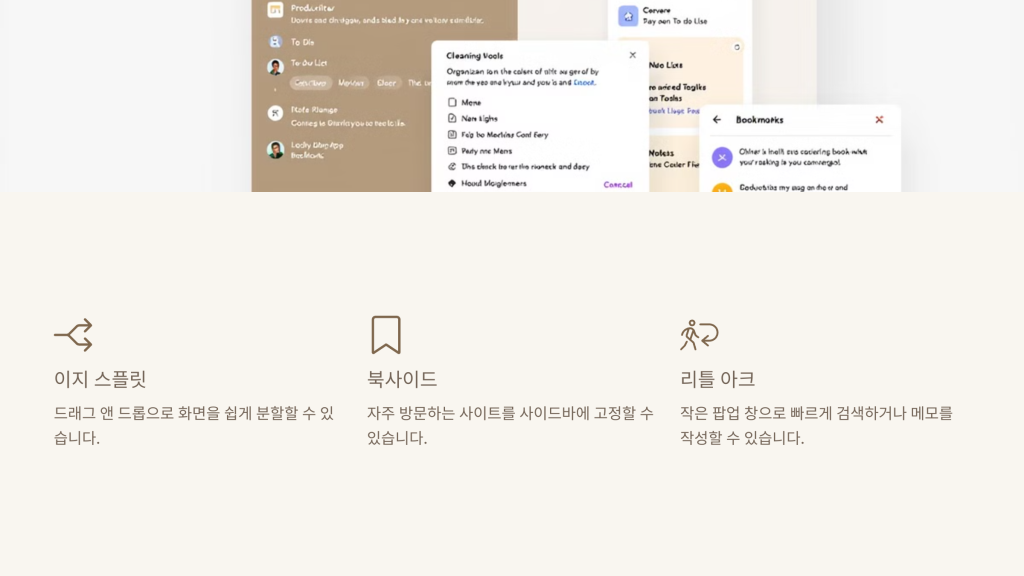Click the first pill button under To Do List
Image resolution: width=1024 pixels, height=576 pixels.
pyautogui.click(x=310, y=83)
